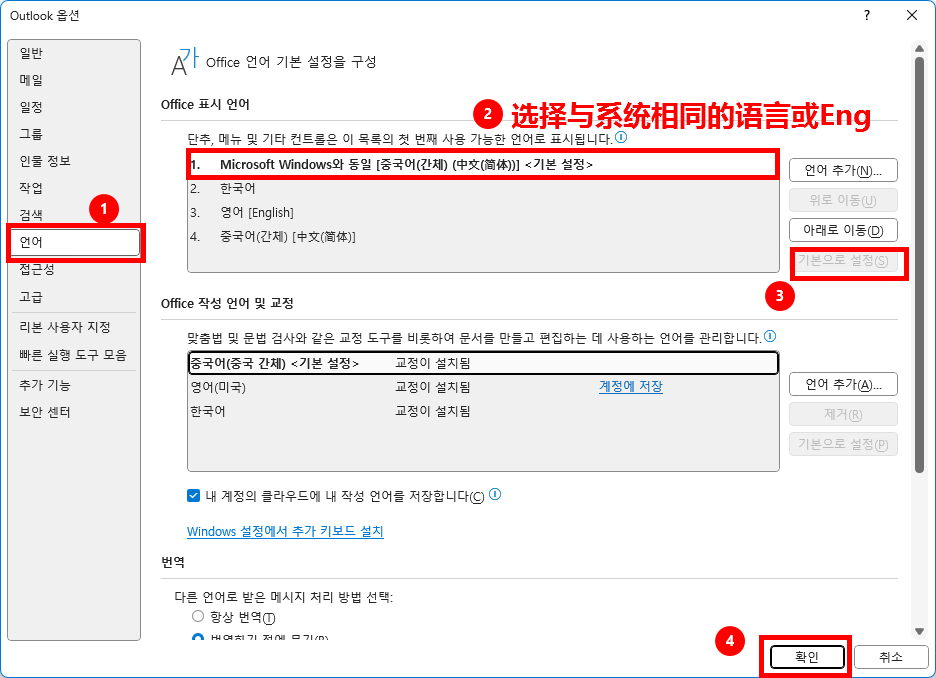Confirm with the 확인 button
Viewport: 936px width, 678px height.
807,657
